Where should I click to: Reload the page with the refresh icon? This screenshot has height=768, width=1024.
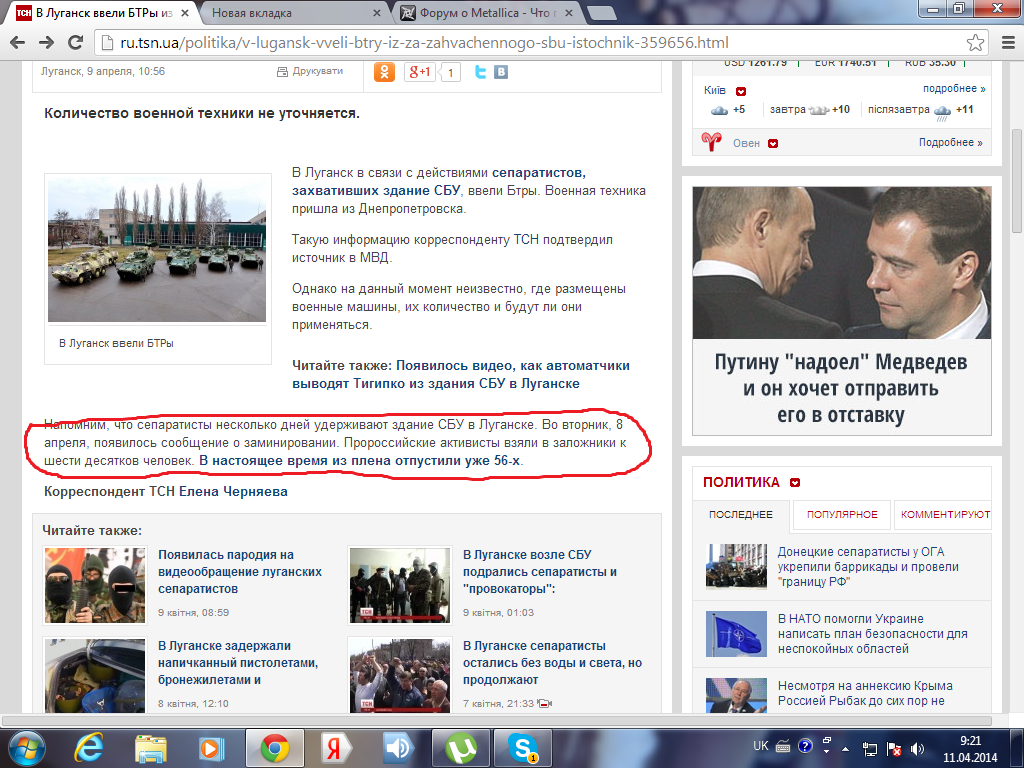click(76, 43)
